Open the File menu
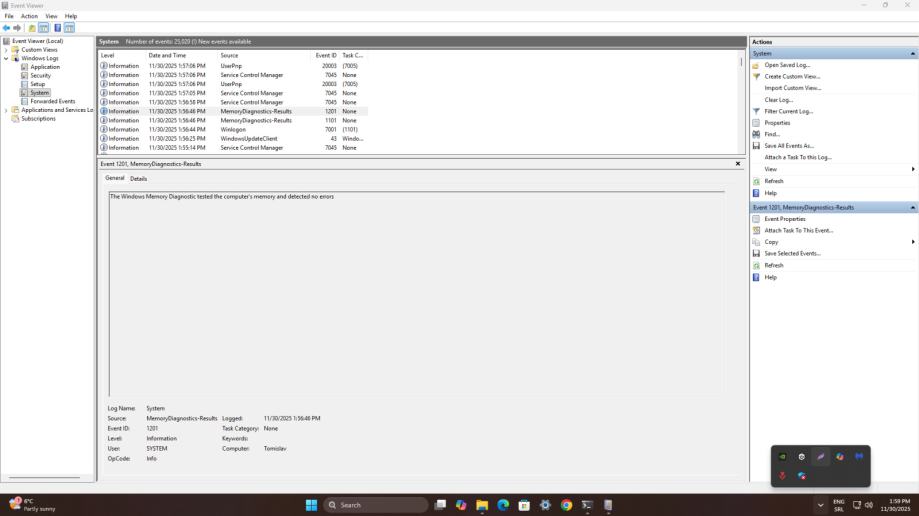 pyautogui.click(x=9, y=16)
